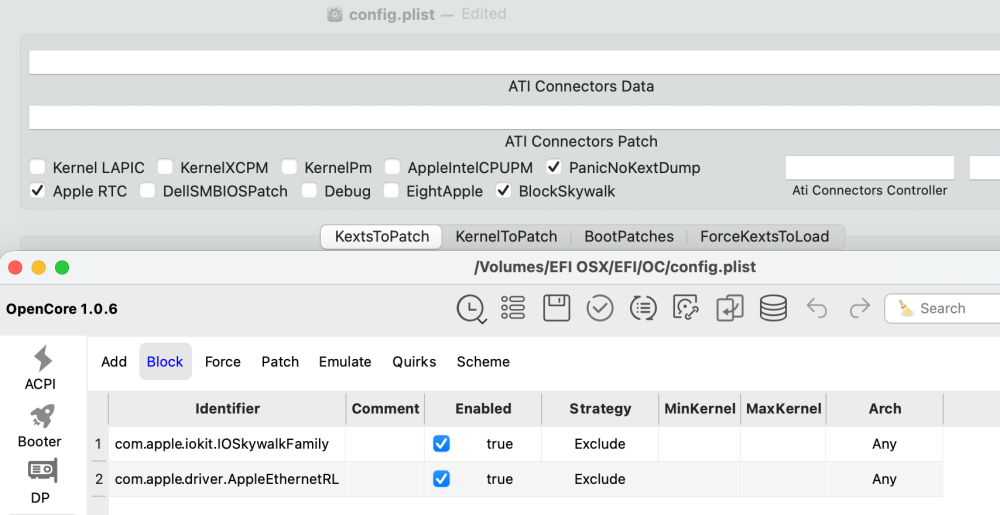Click the Strategy column header
Image resolution: width=1000 pixels, height=515 pixels.
599,409
